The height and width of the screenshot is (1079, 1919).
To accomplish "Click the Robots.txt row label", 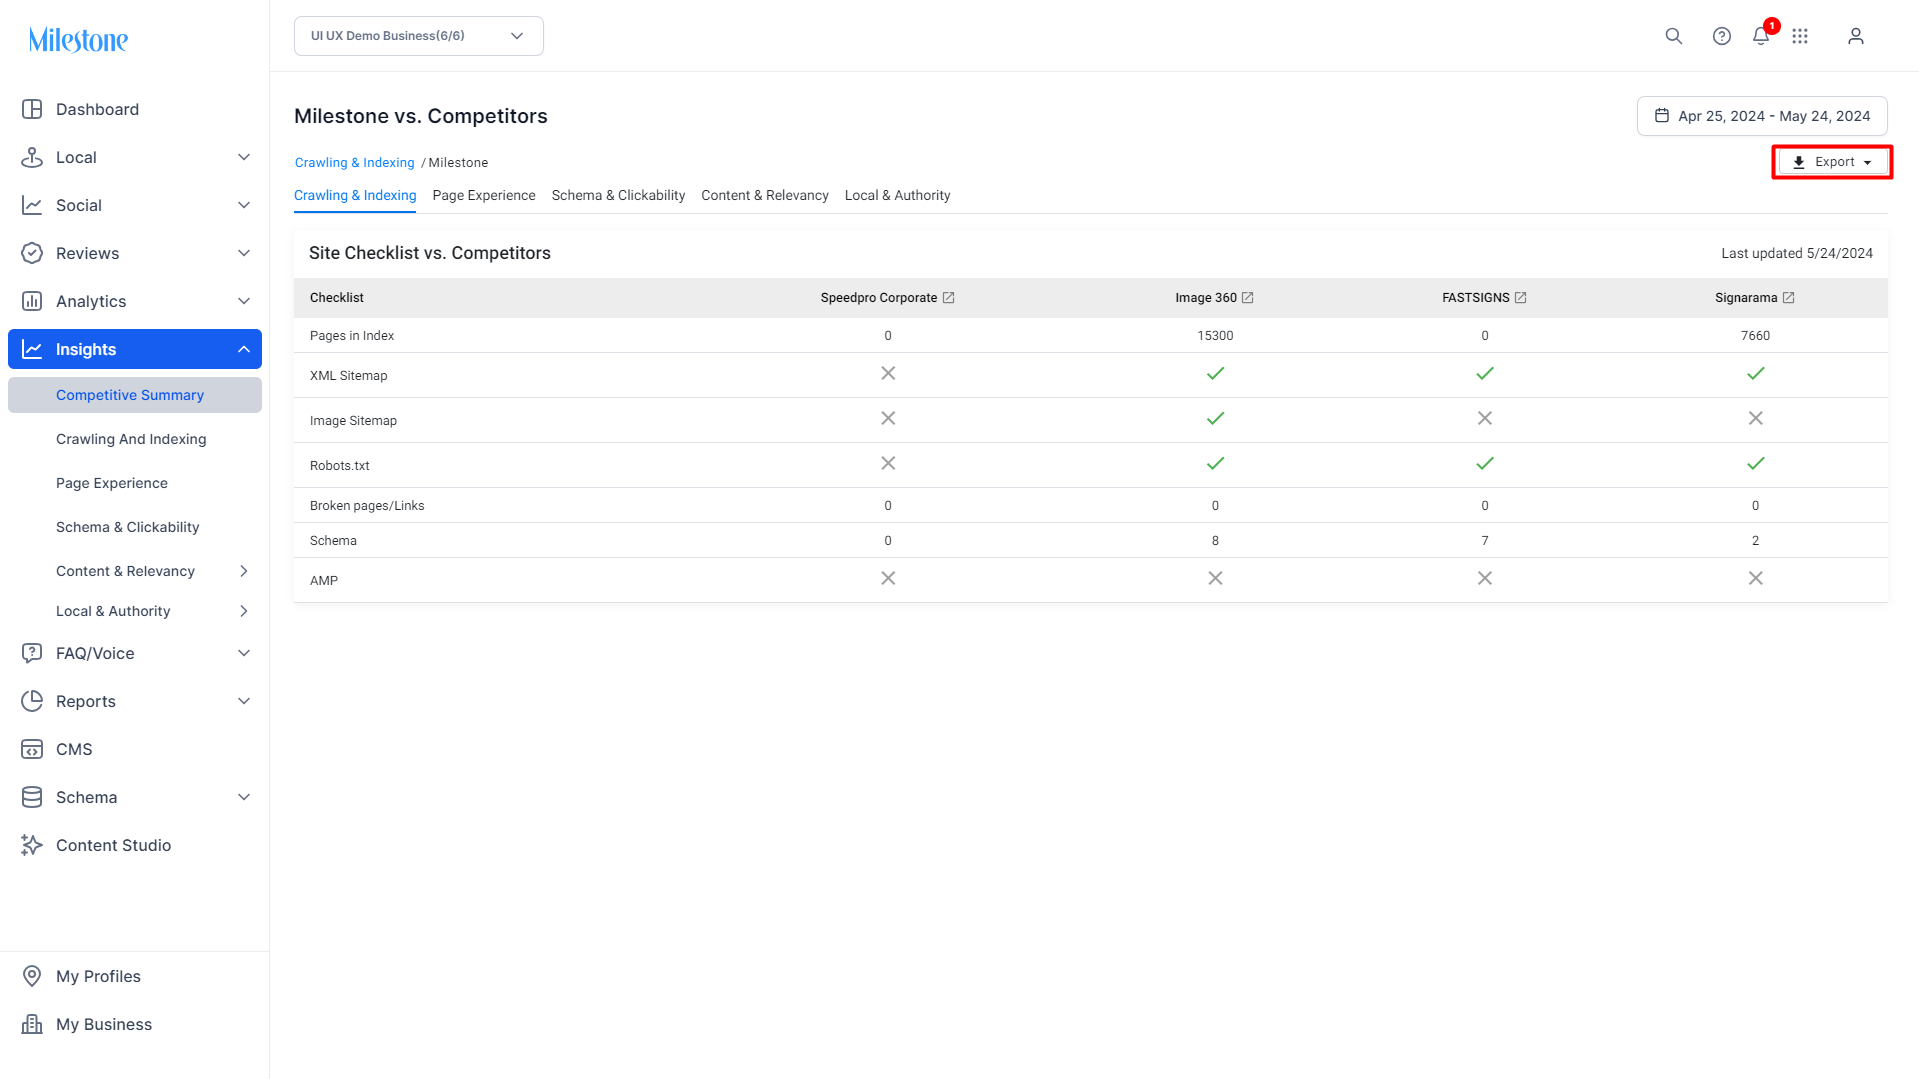I will (339, 466).
